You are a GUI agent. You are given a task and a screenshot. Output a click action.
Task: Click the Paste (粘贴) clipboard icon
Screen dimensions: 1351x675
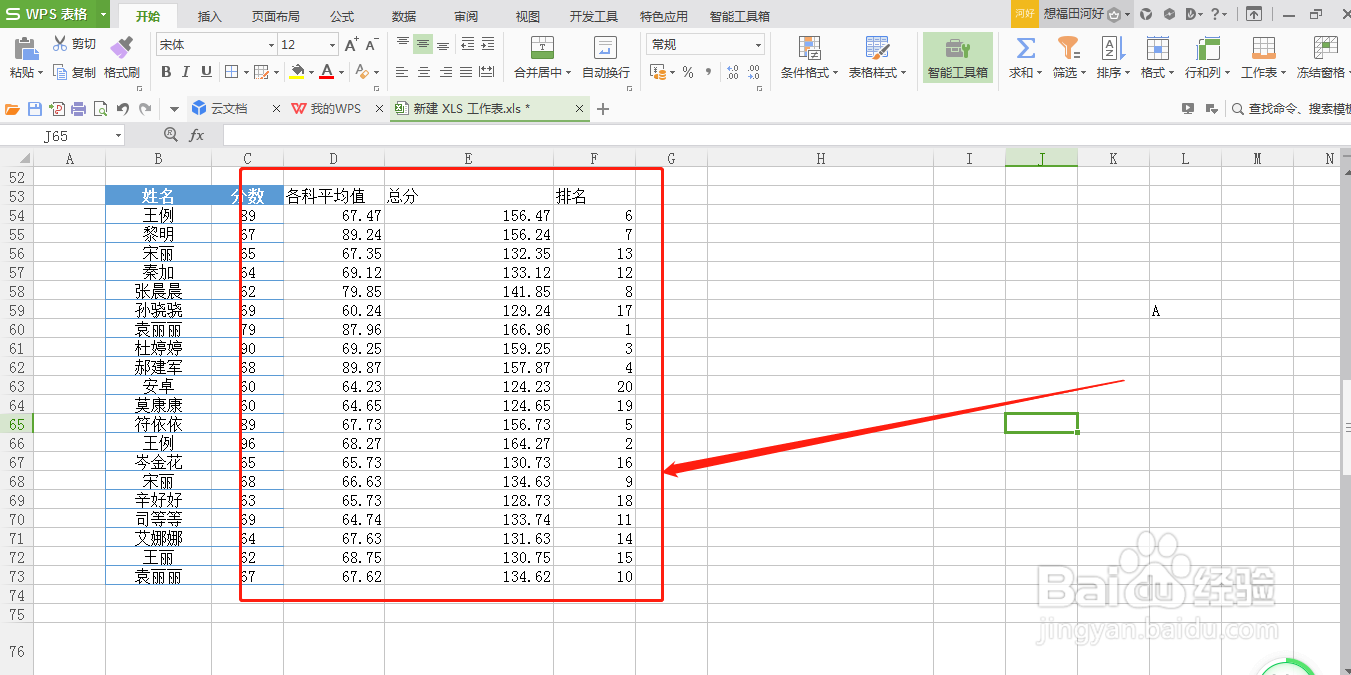(x=25, y=50)
